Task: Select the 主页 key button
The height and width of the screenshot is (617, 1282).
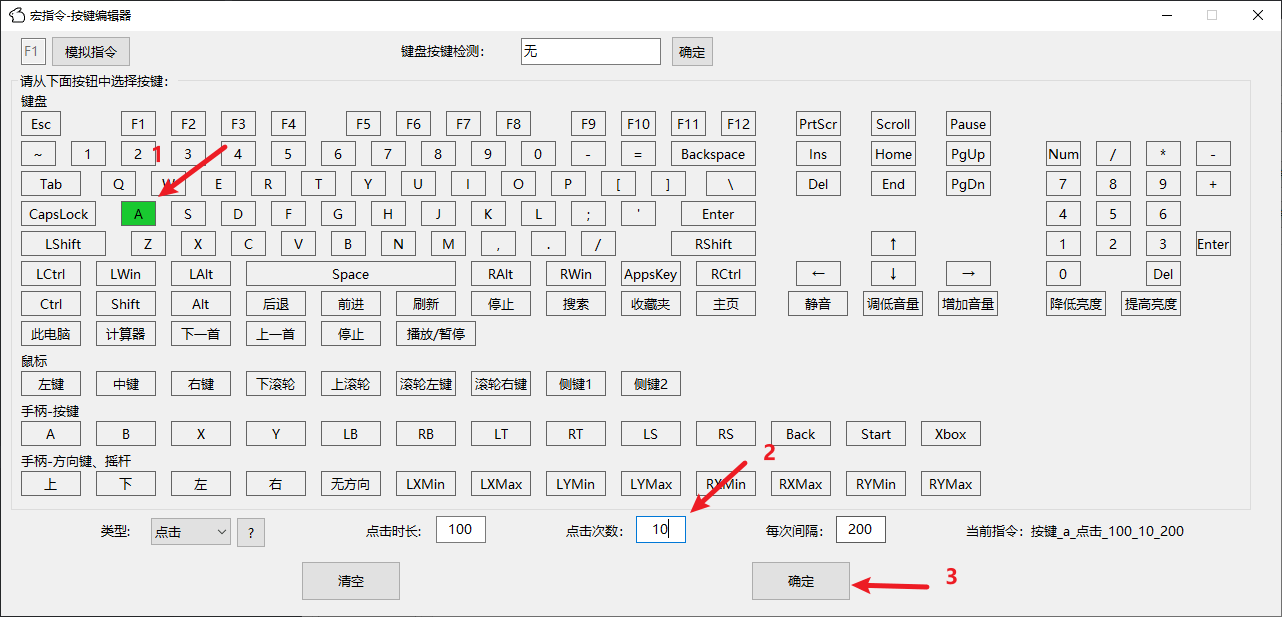Action: tap(726, 304)
